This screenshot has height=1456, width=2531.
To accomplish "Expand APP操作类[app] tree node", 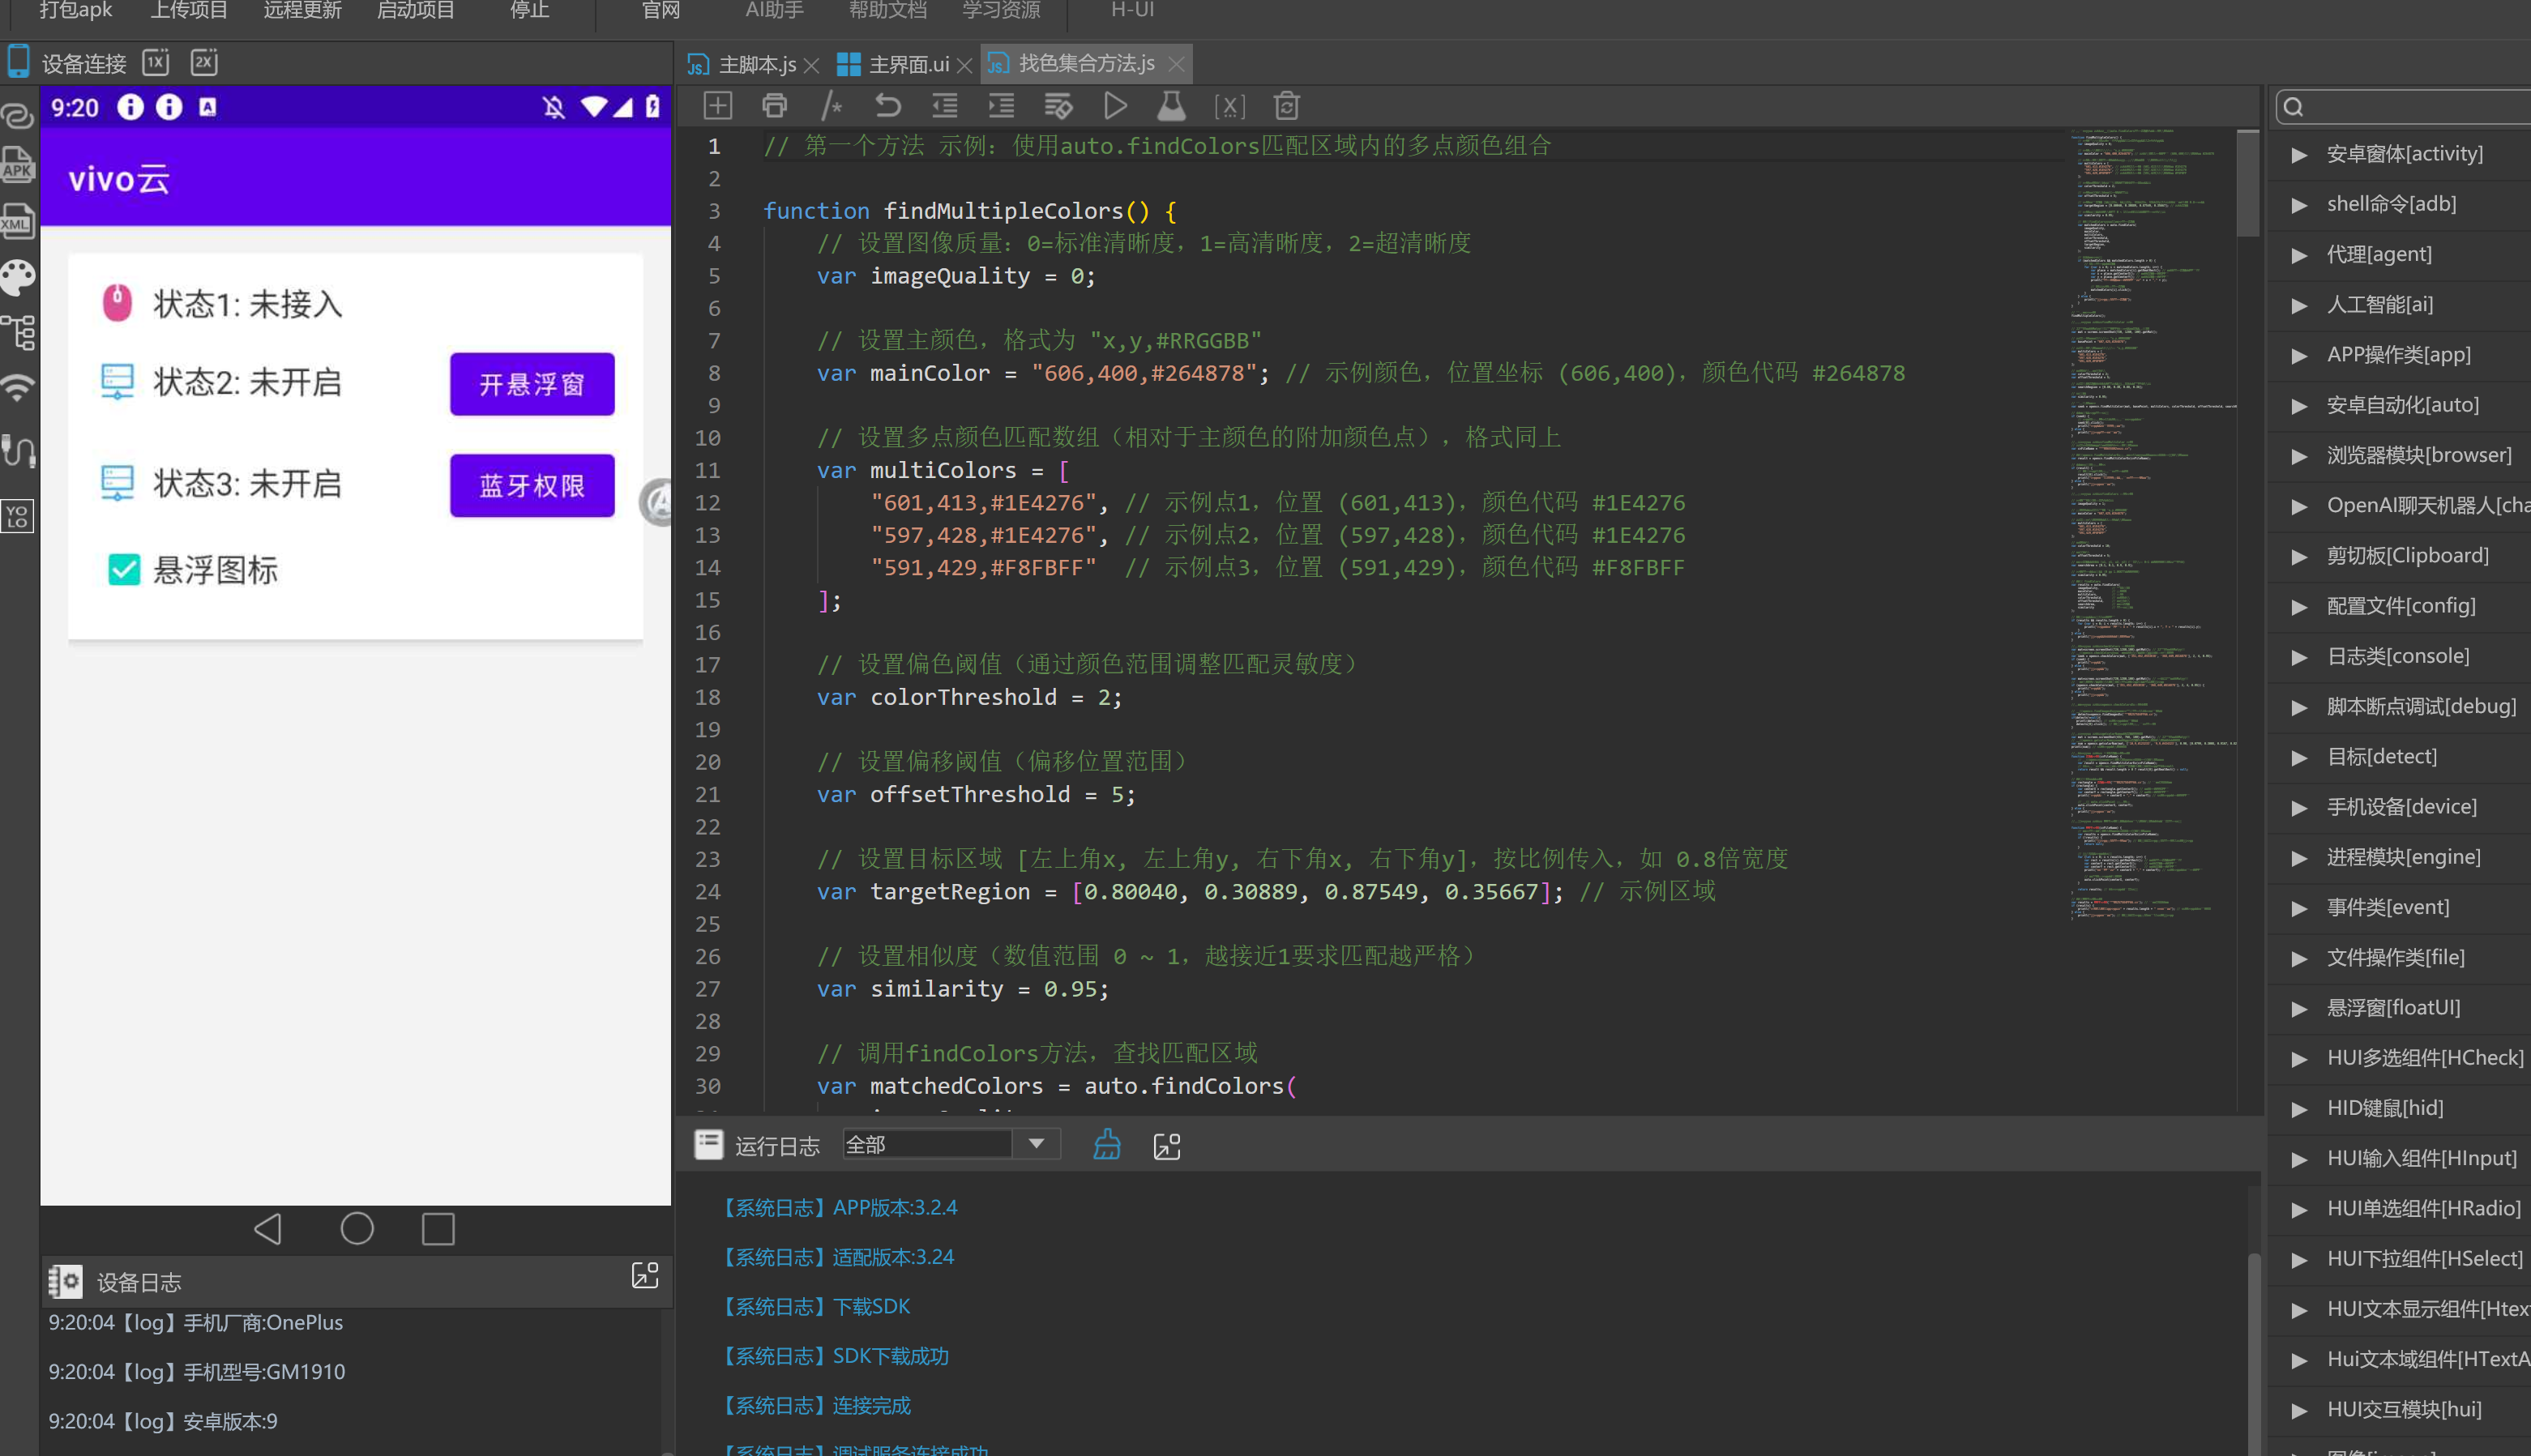I will pyautogui.click(x=2299, y=356).
